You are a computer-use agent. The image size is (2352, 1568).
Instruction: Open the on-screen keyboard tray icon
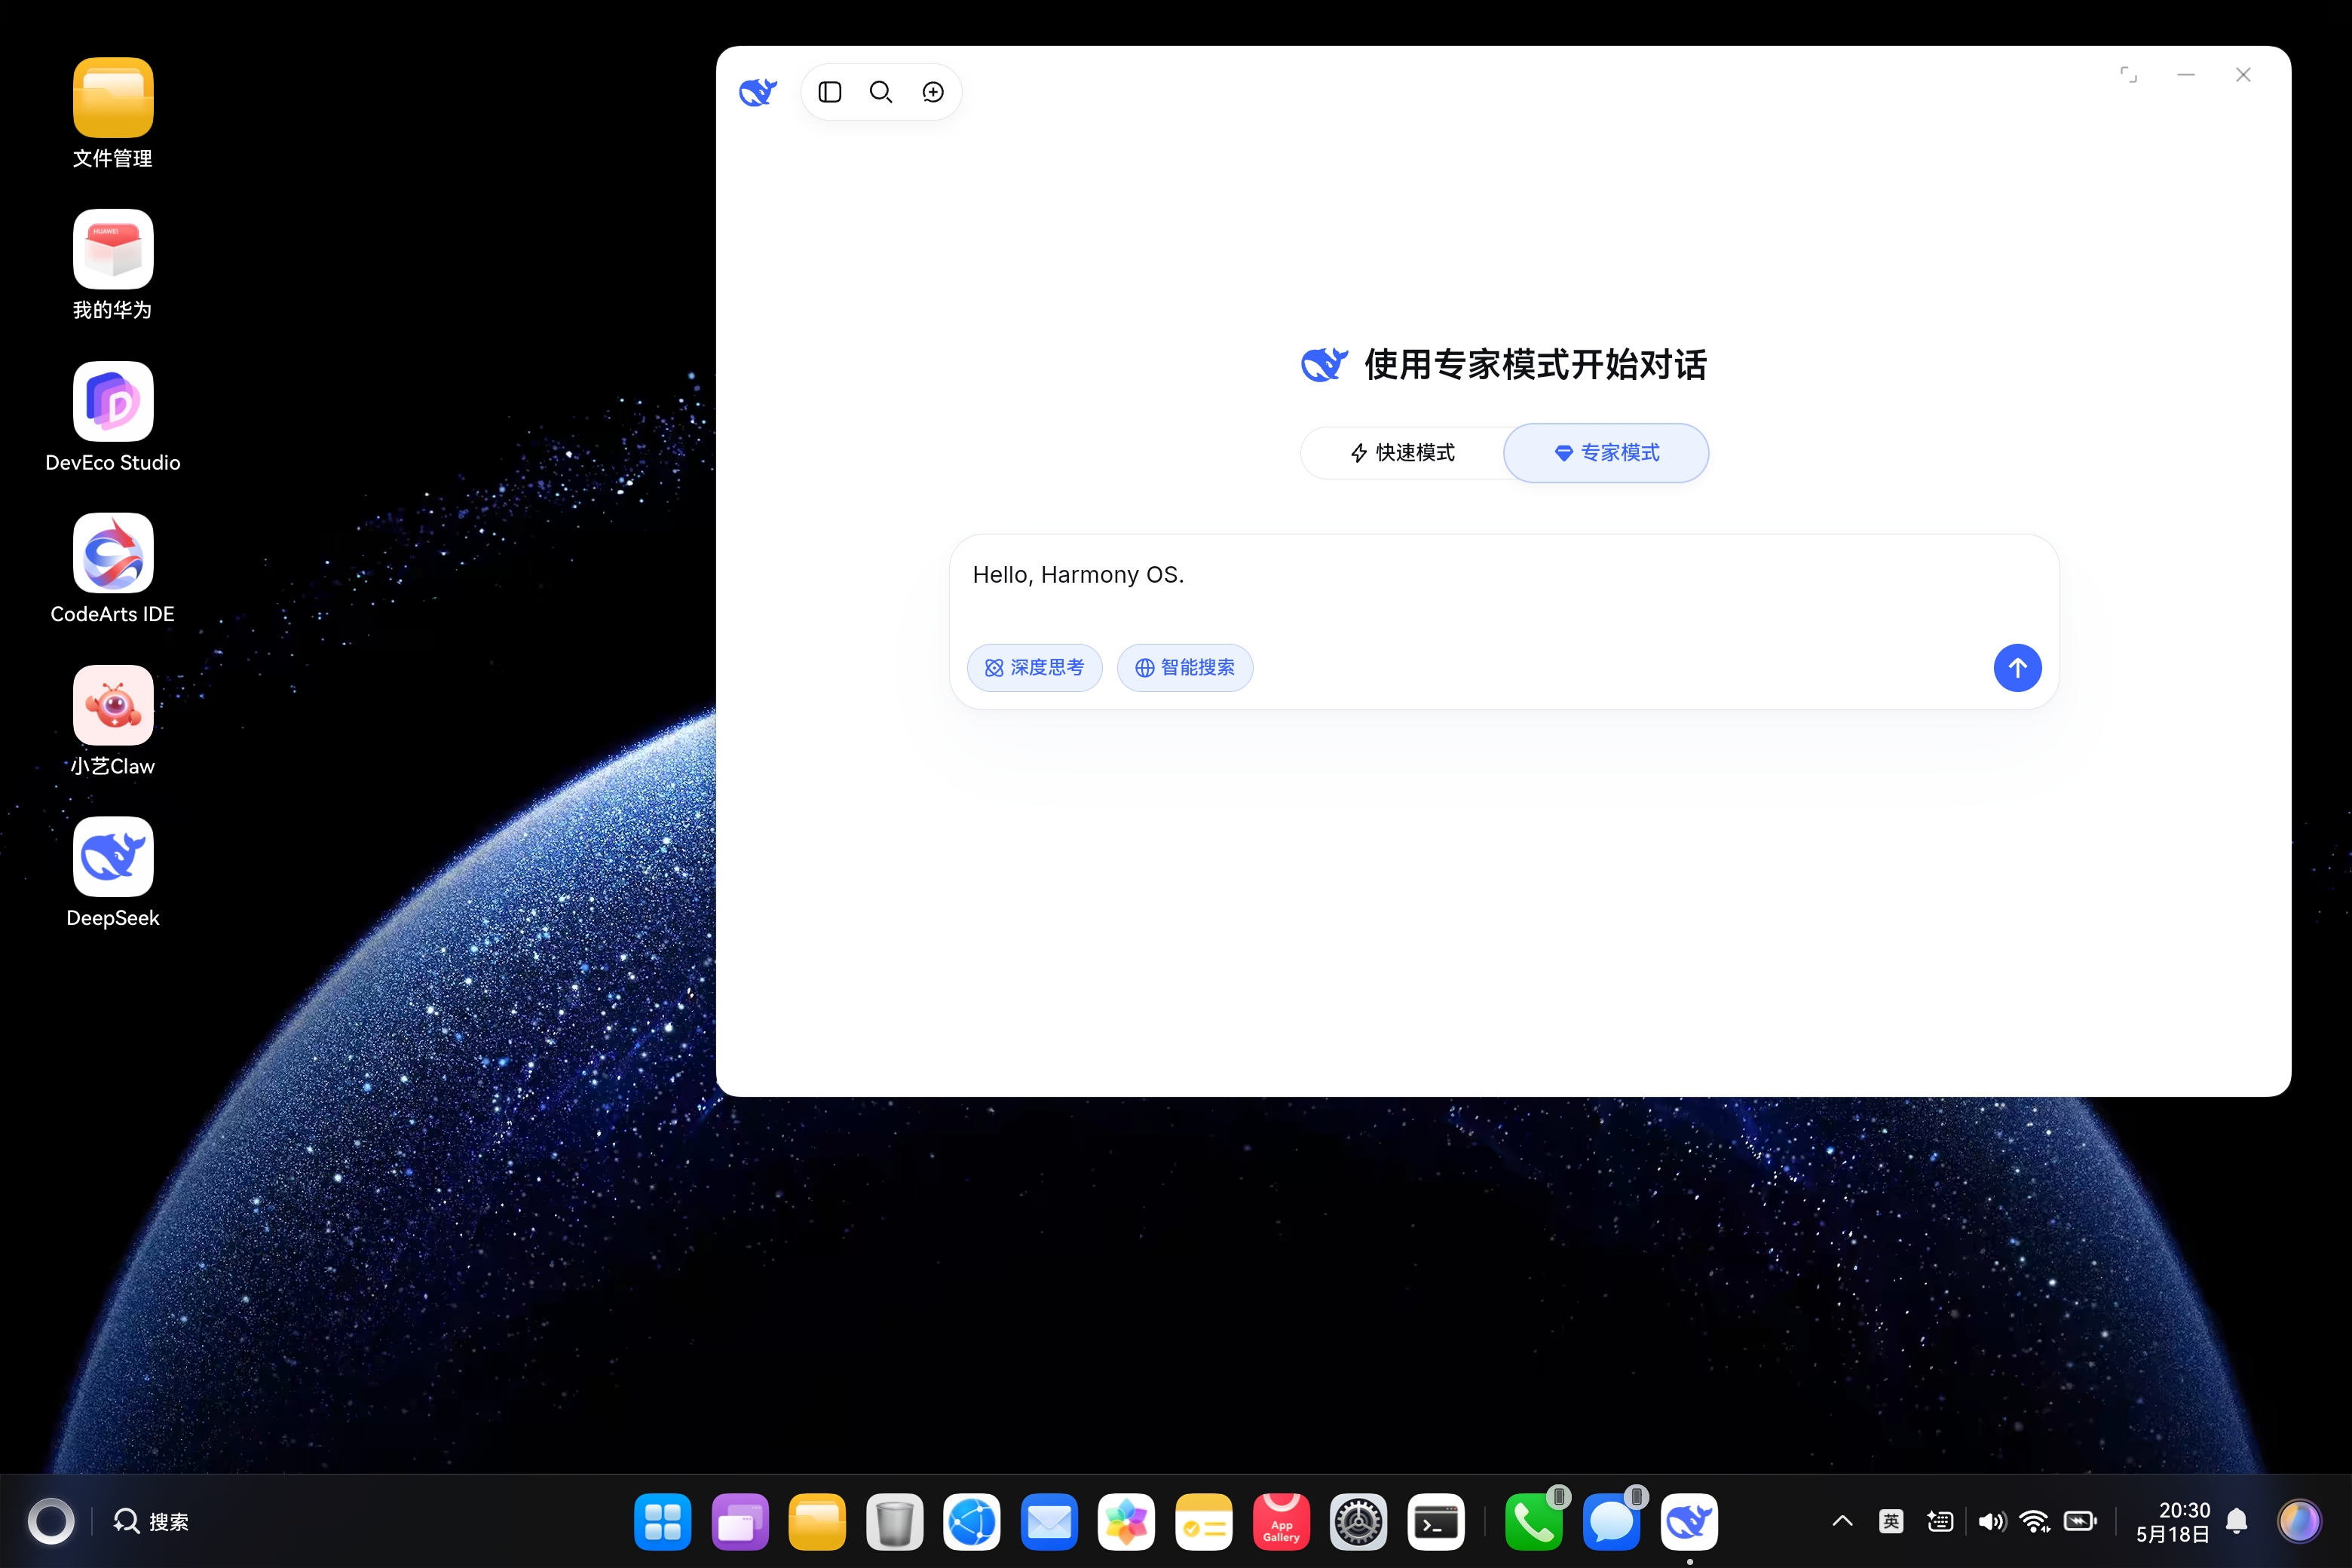click(x=1940, y=1522)
